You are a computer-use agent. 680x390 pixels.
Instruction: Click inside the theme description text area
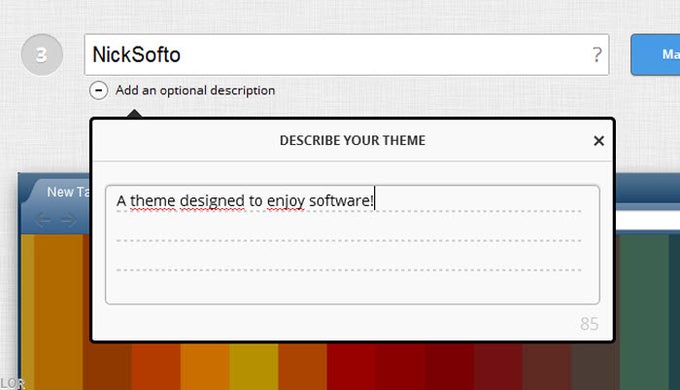(352, 245)
